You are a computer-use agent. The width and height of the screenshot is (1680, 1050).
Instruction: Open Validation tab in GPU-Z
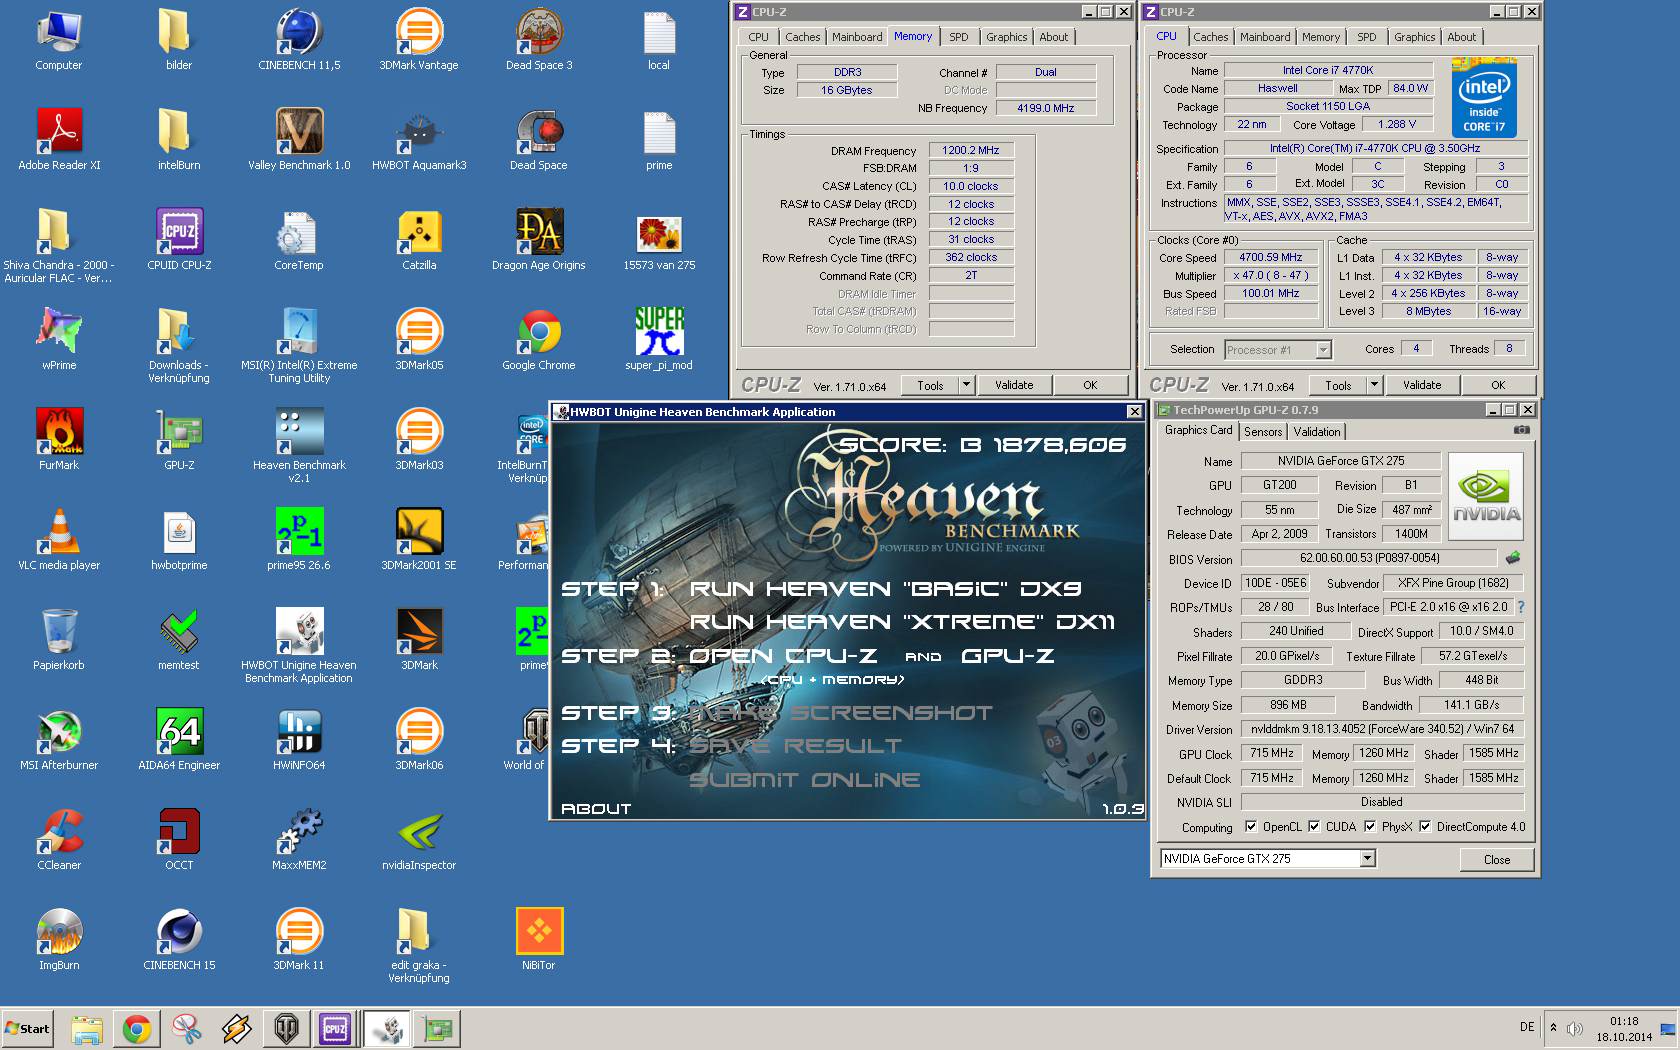coord(1316,432)
